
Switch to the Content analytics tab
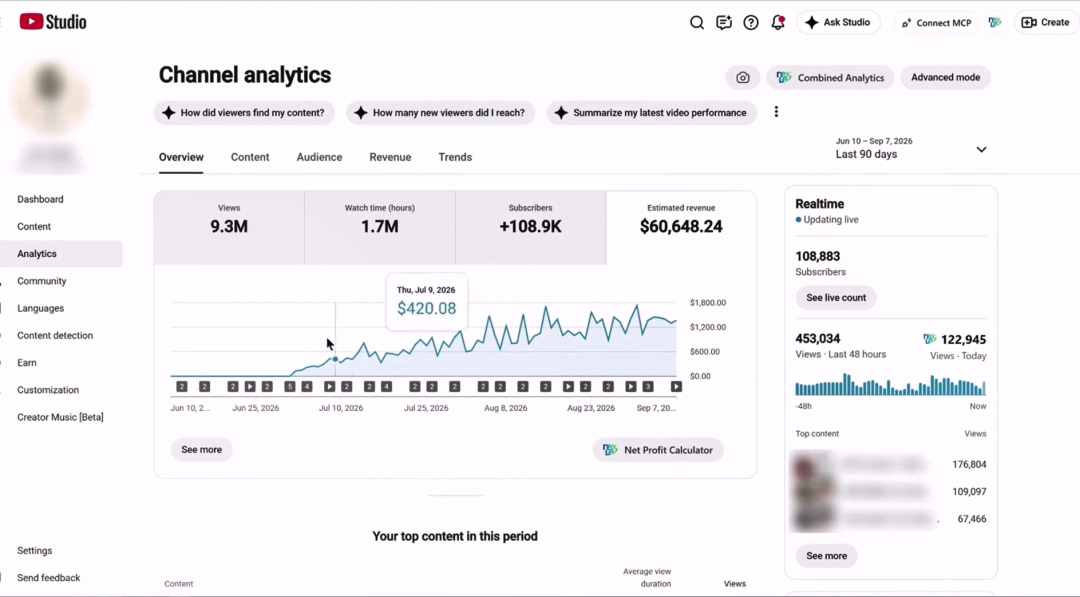tap(250, 157)
